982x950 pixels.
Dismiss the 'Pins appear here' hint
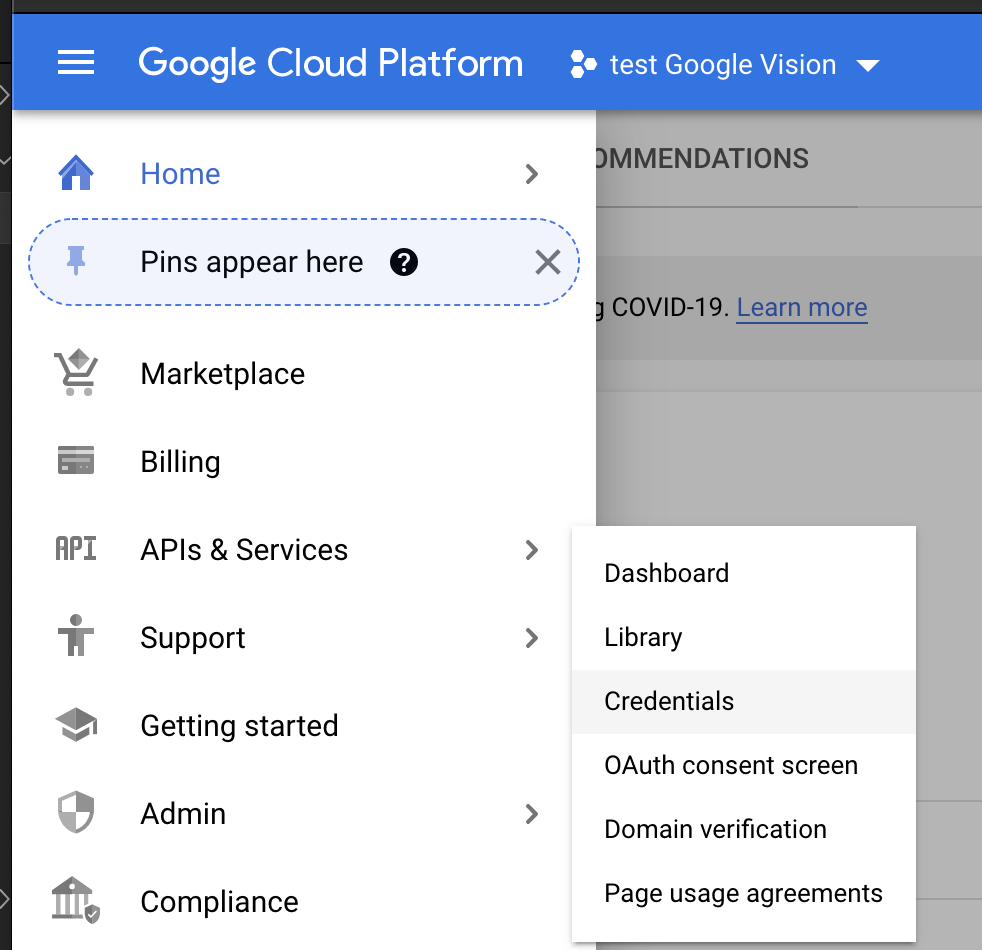(548, 262)
